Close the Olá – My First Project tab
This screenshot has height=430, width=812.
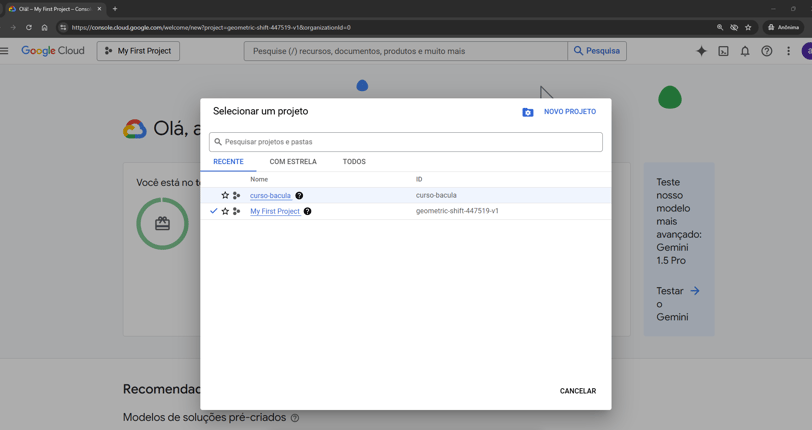99,9
